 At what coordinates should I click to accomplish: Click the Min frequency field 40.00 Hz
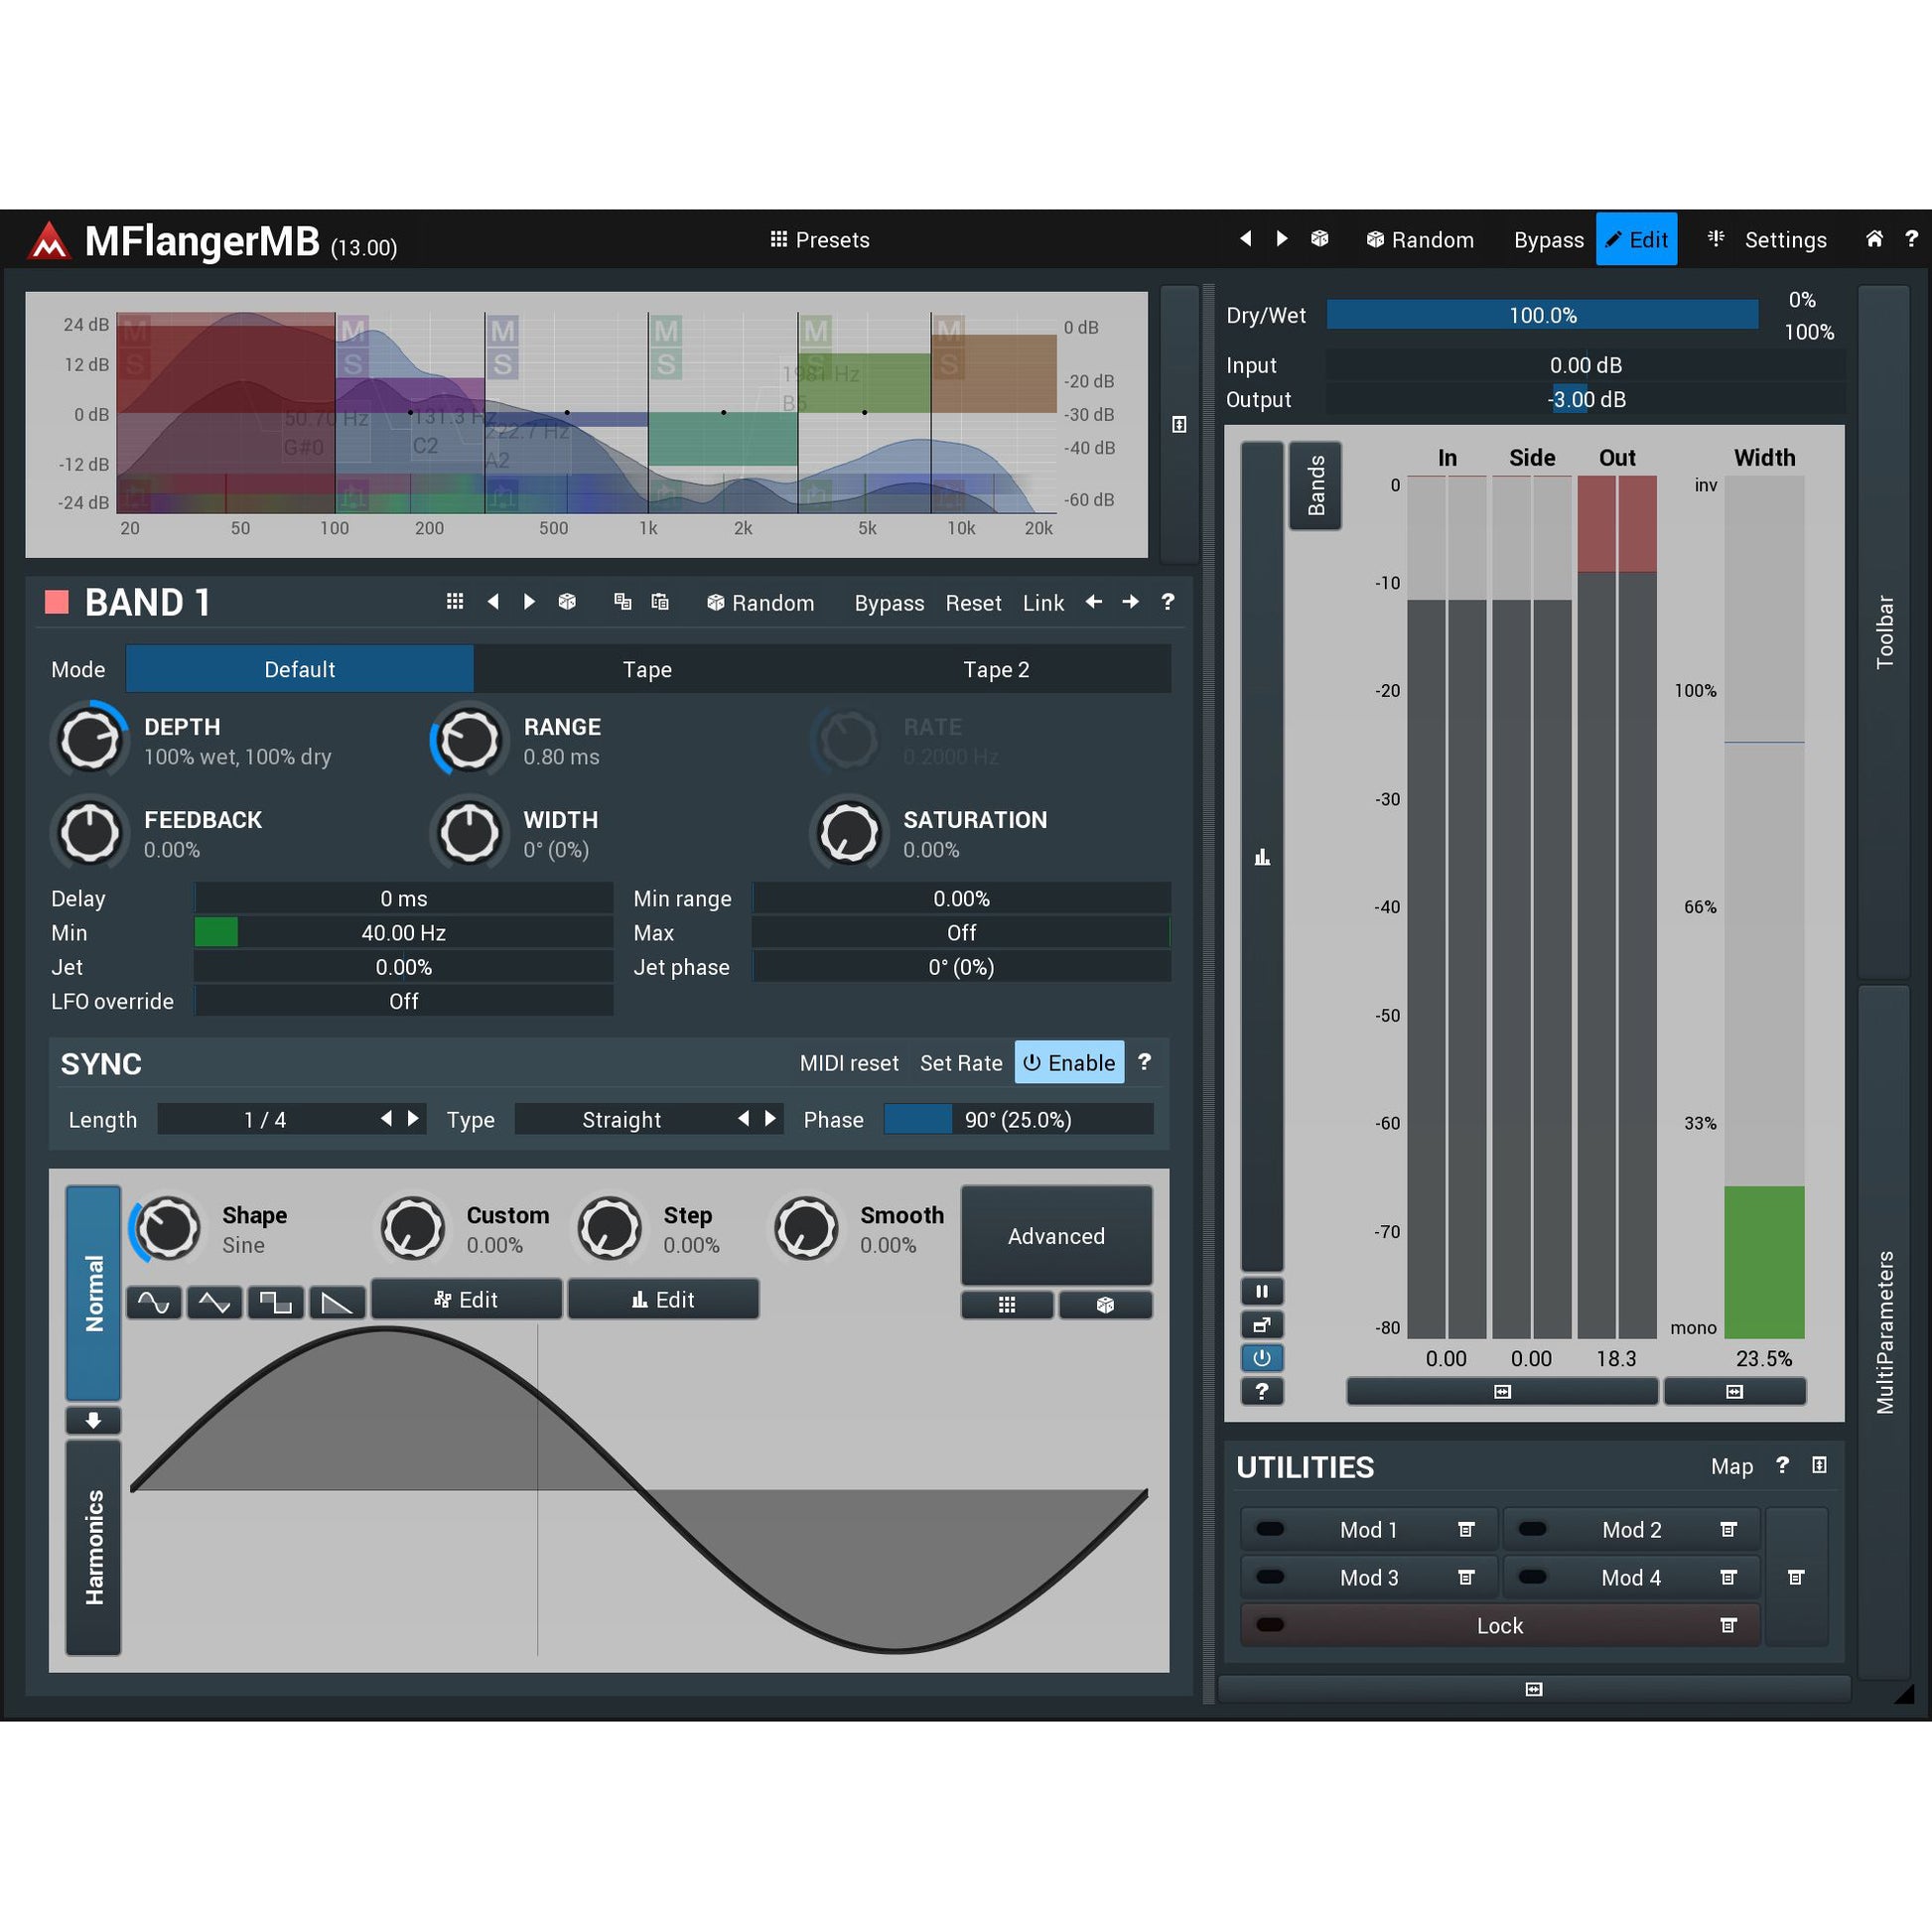click(x=403, y=933)
